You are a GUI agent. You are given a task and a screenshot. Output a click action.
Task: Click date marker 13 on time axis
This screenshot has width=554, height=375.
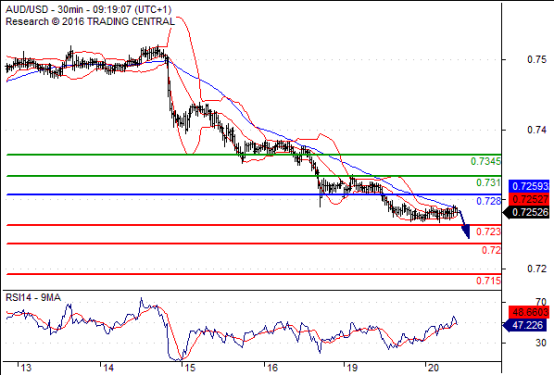(x=25, y=368)
